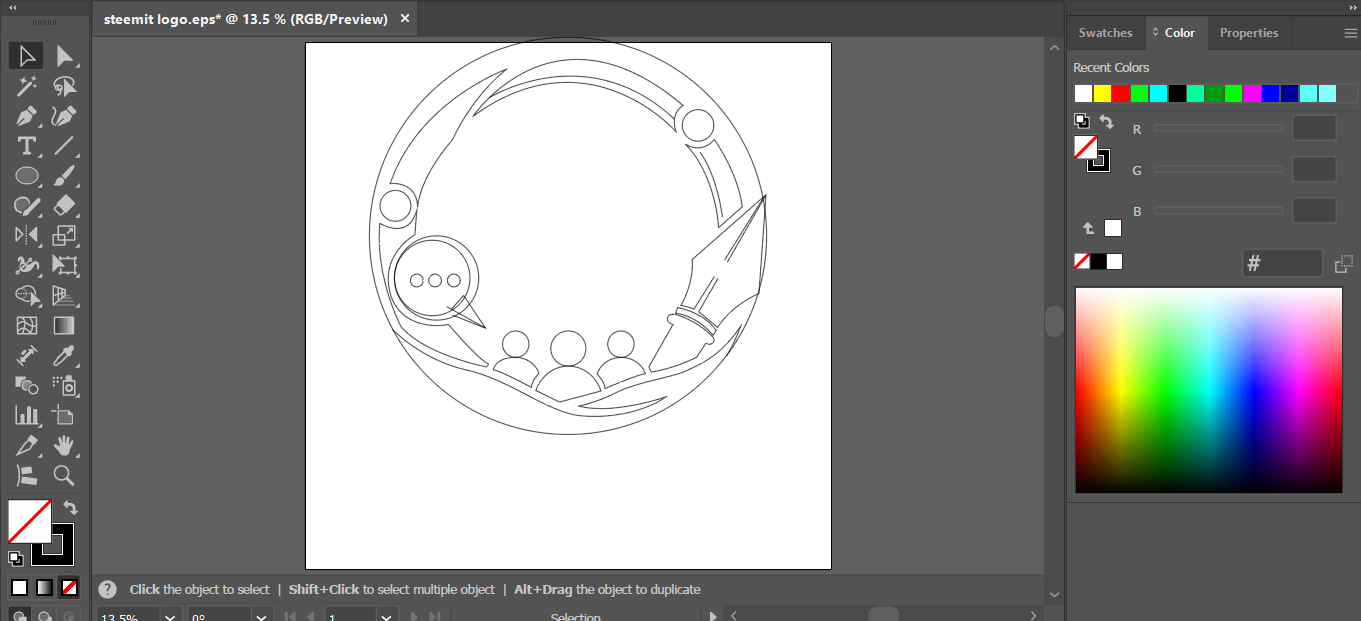The height and width of the screenshot is (621, 1361).
Task: Choose the Eraser tool
Action: pyautogui.click(x=65, y=206)
